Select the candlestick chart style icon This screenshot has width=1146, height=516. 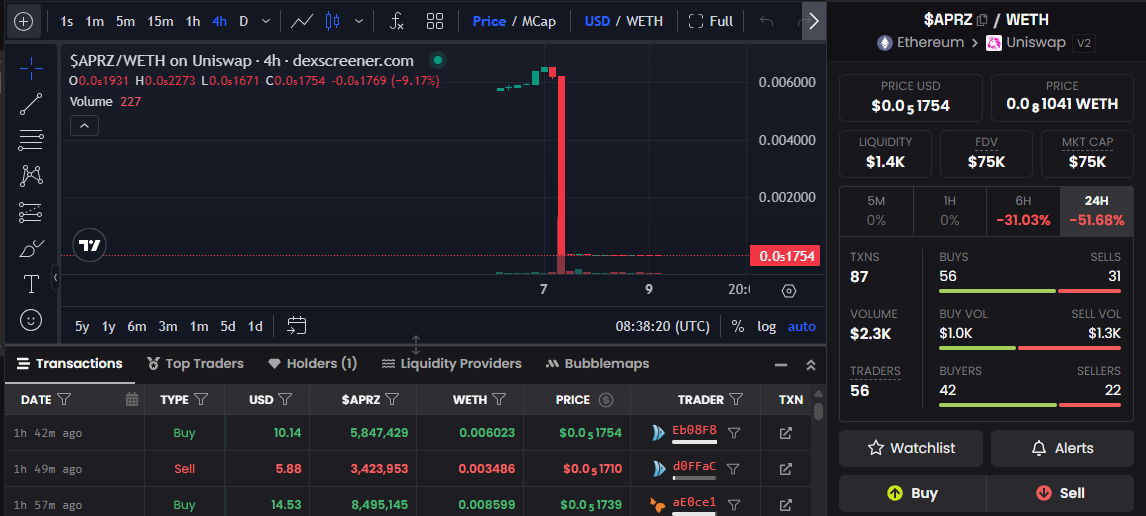(333, 21)
